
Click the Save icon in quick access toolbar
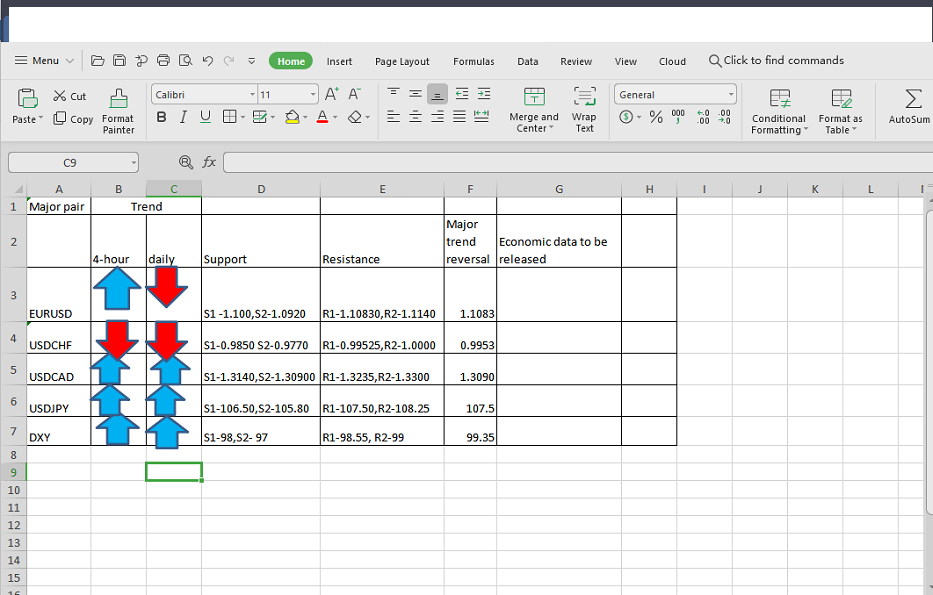119,61
